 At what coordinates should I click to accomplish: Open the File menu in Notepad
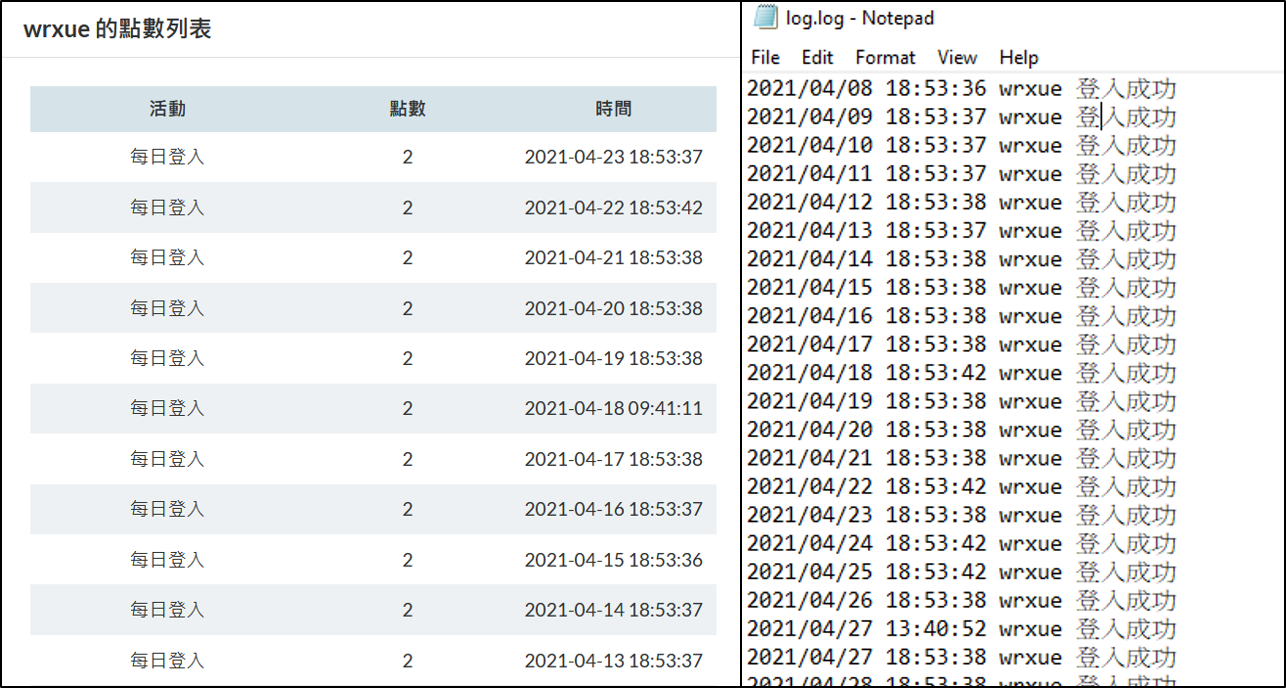pyautogui.click(x=765, y=57)
